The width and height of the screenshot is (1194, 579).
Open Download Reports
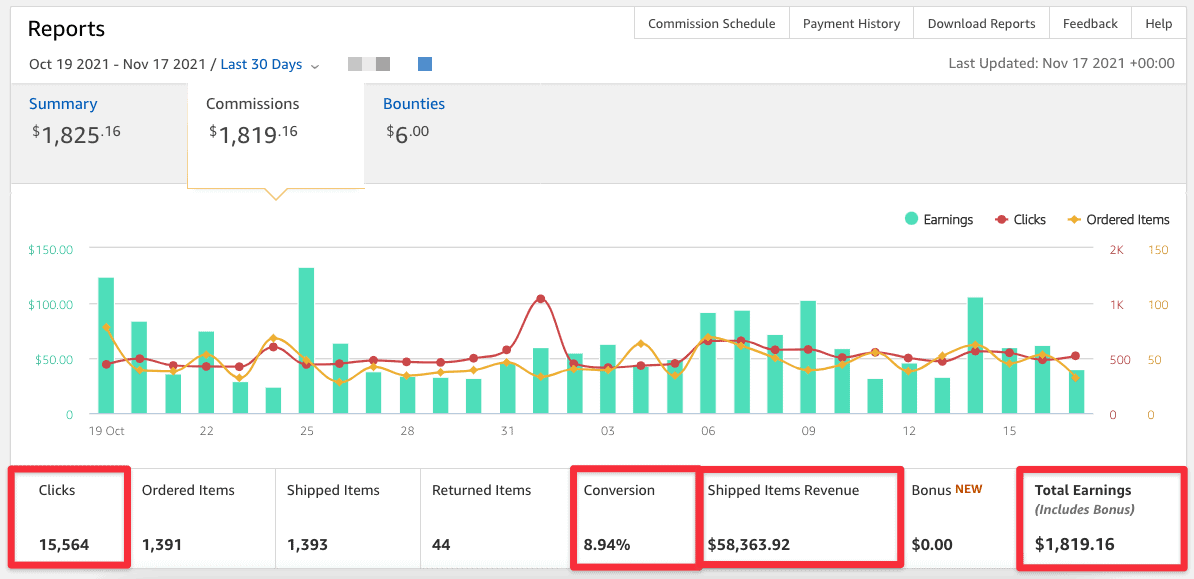(981, 22)
